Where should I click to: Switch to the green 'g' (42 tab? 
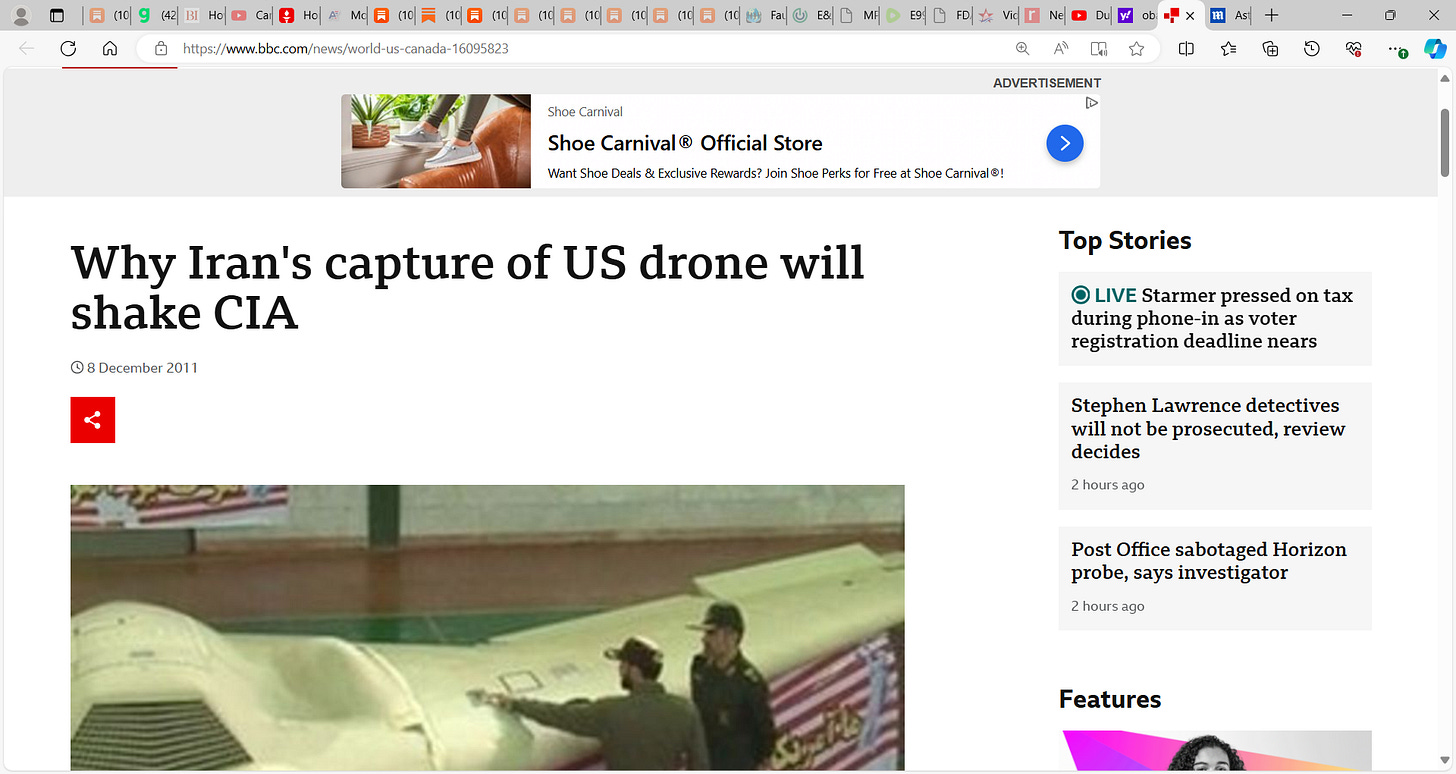click(154, 15)
